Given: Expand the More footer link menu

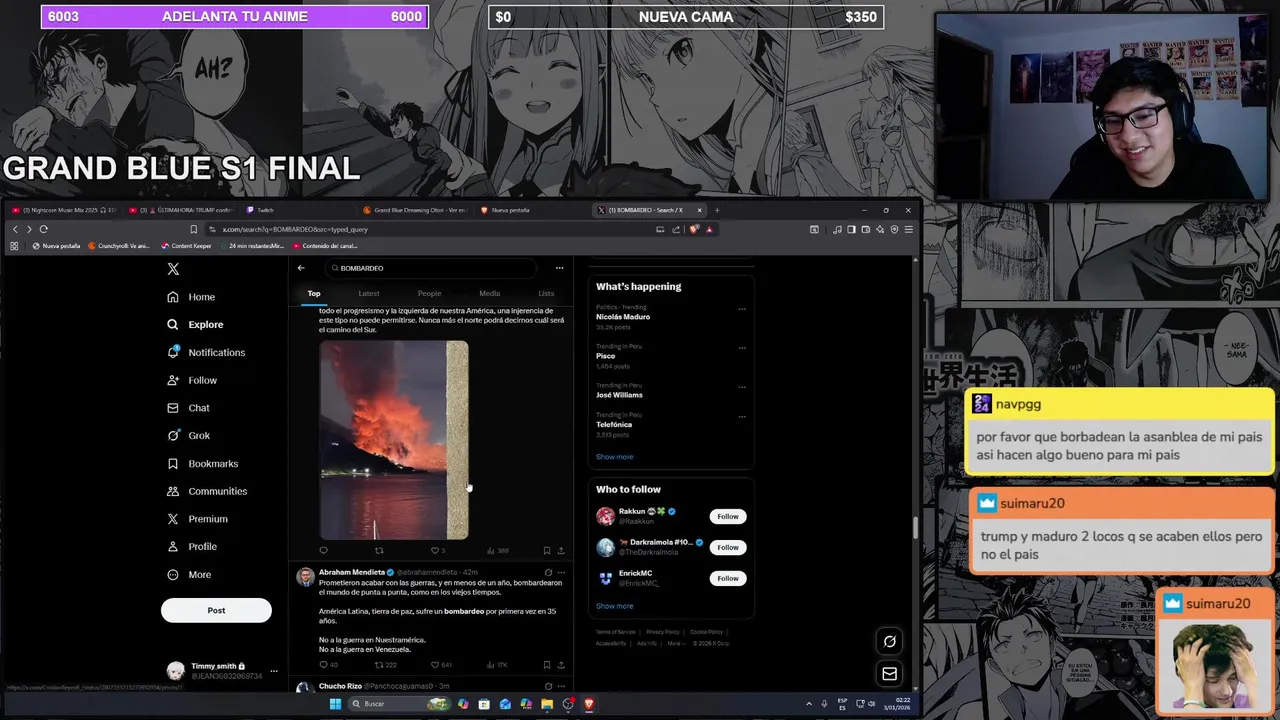Looking at the screenshot, I should click(676, 643).
